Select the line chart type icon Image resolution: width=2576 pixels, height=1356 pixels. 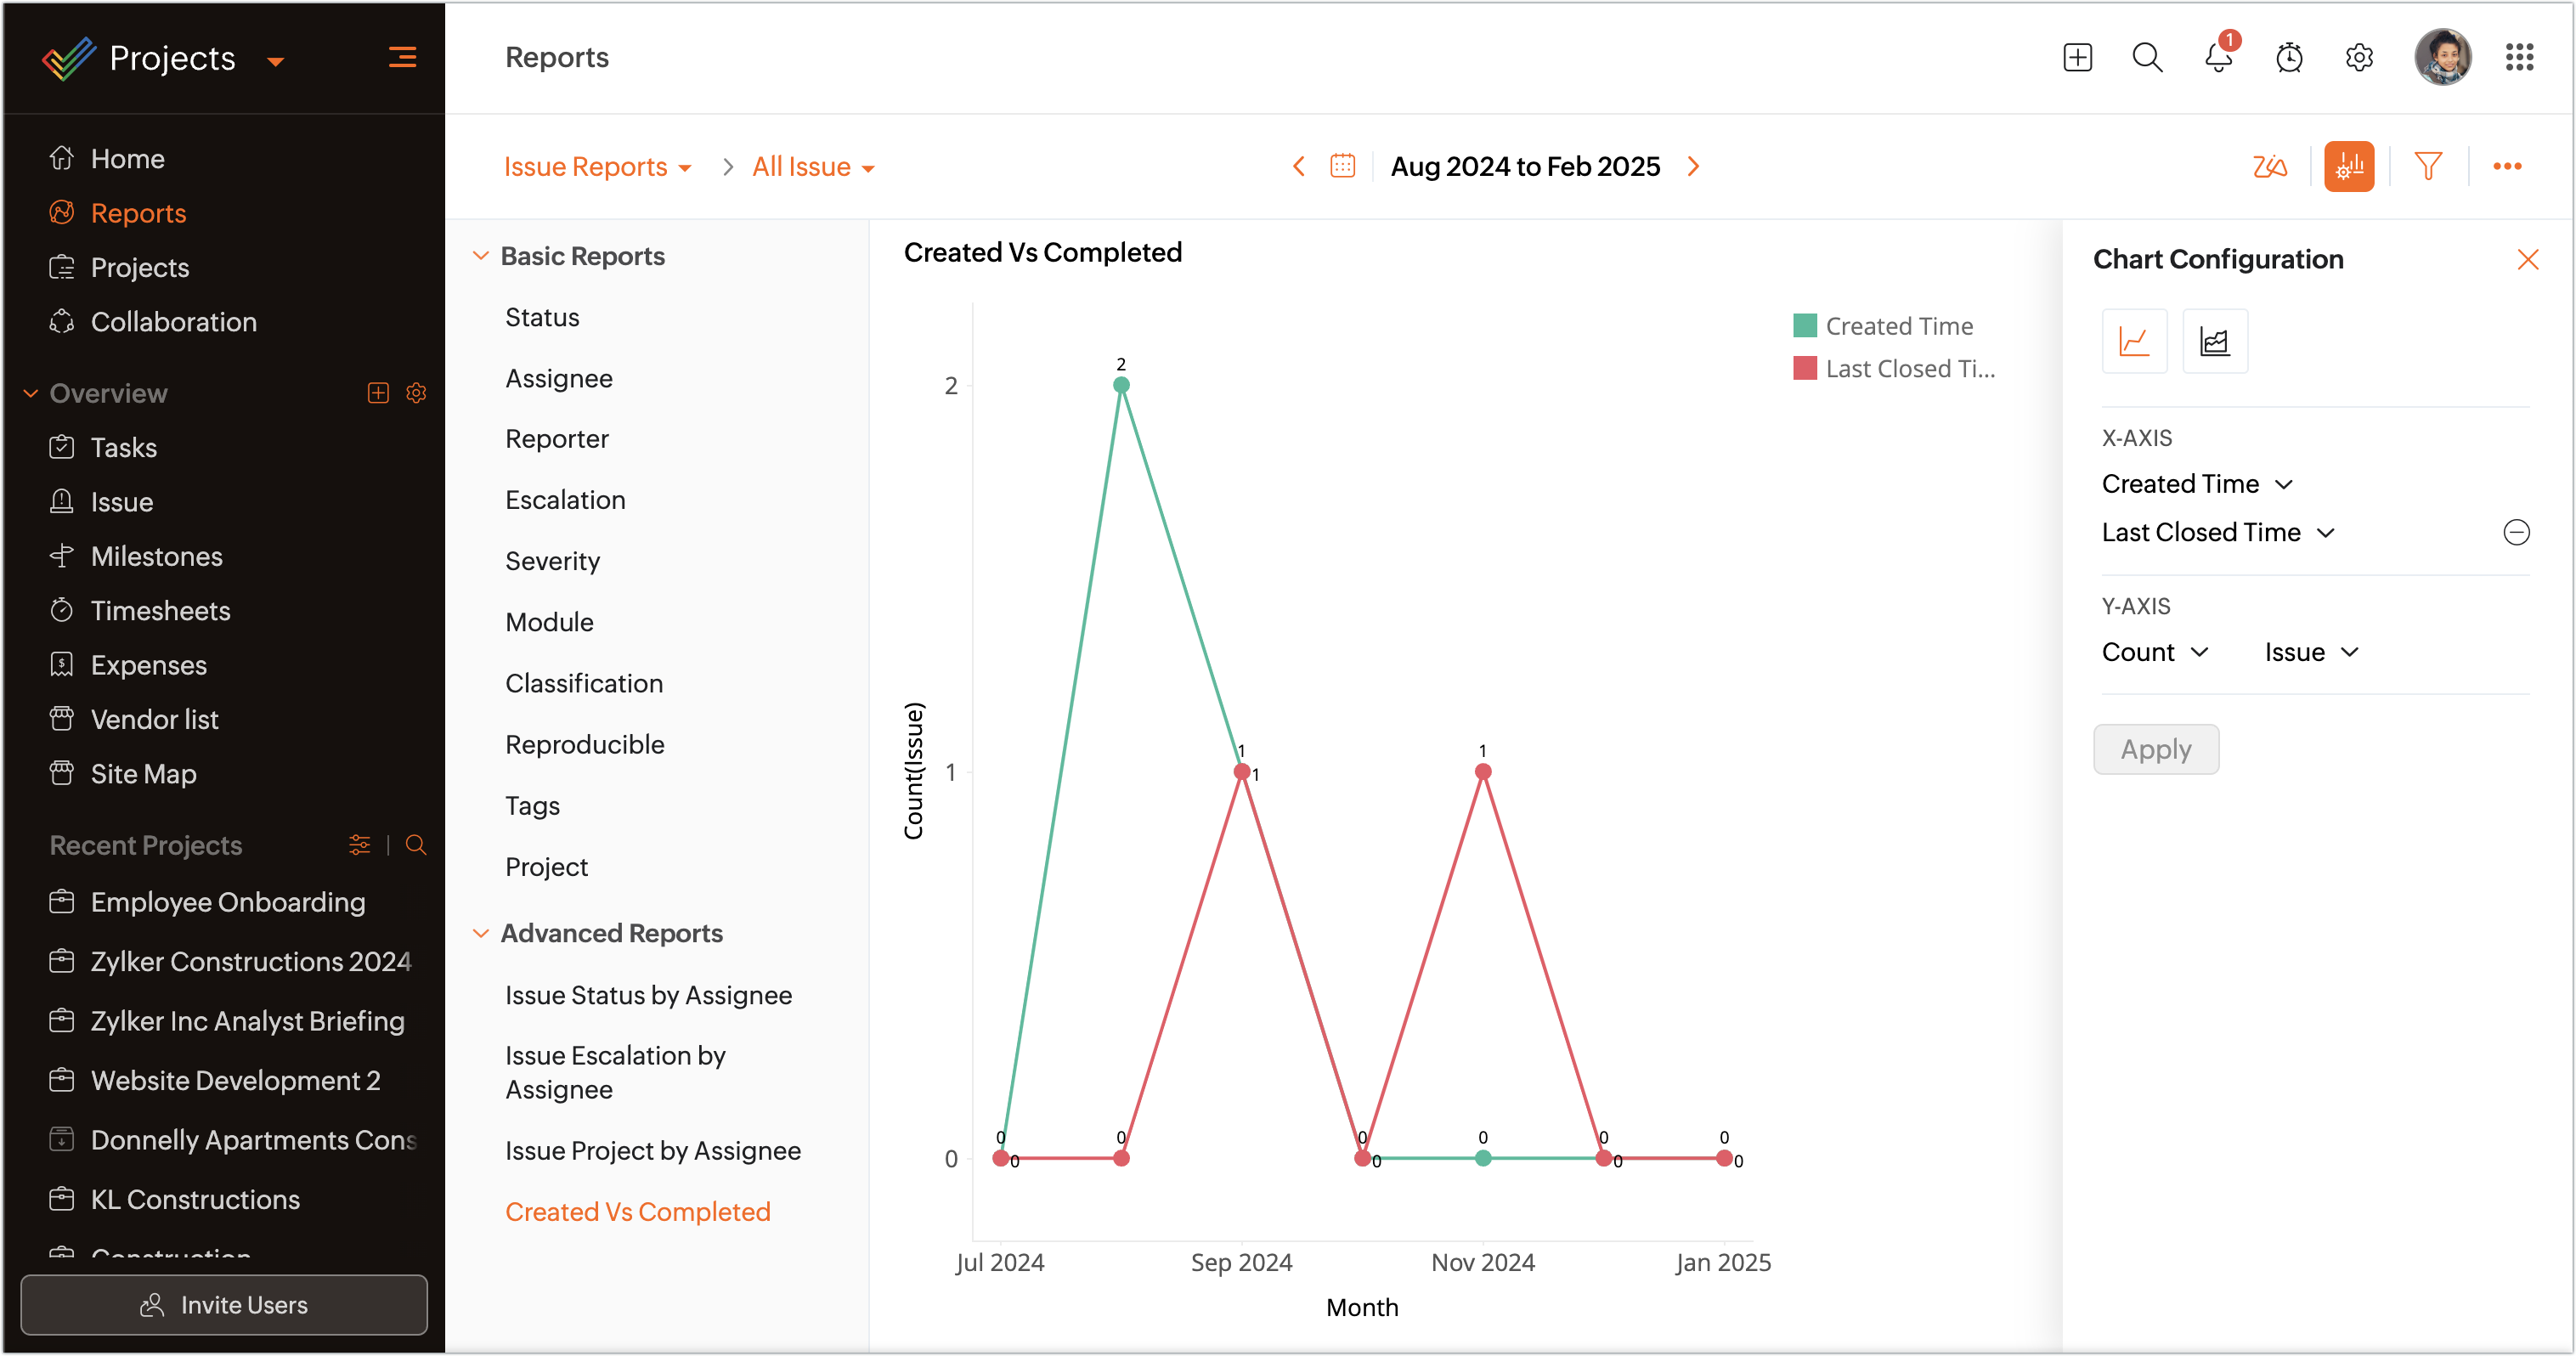coord(2134,342)
